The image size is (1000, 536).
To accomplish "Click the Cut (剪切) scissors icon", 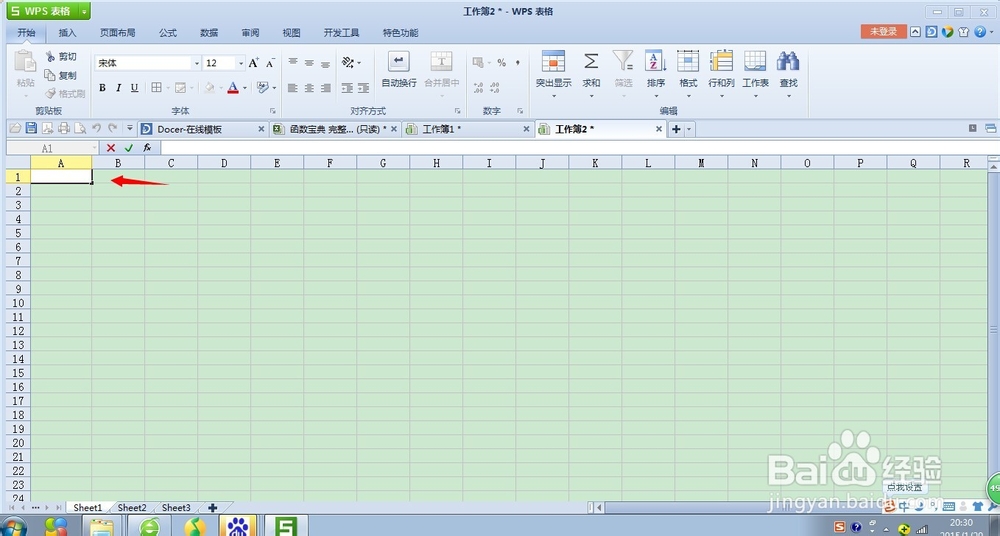I will (x=50, y=57).
